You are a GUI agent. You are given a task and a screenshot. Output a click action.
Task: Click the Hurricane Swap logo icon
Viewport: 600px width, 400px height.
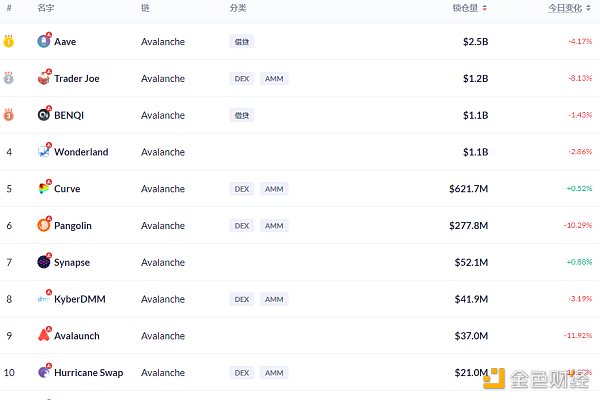click(x=43, y=372)
